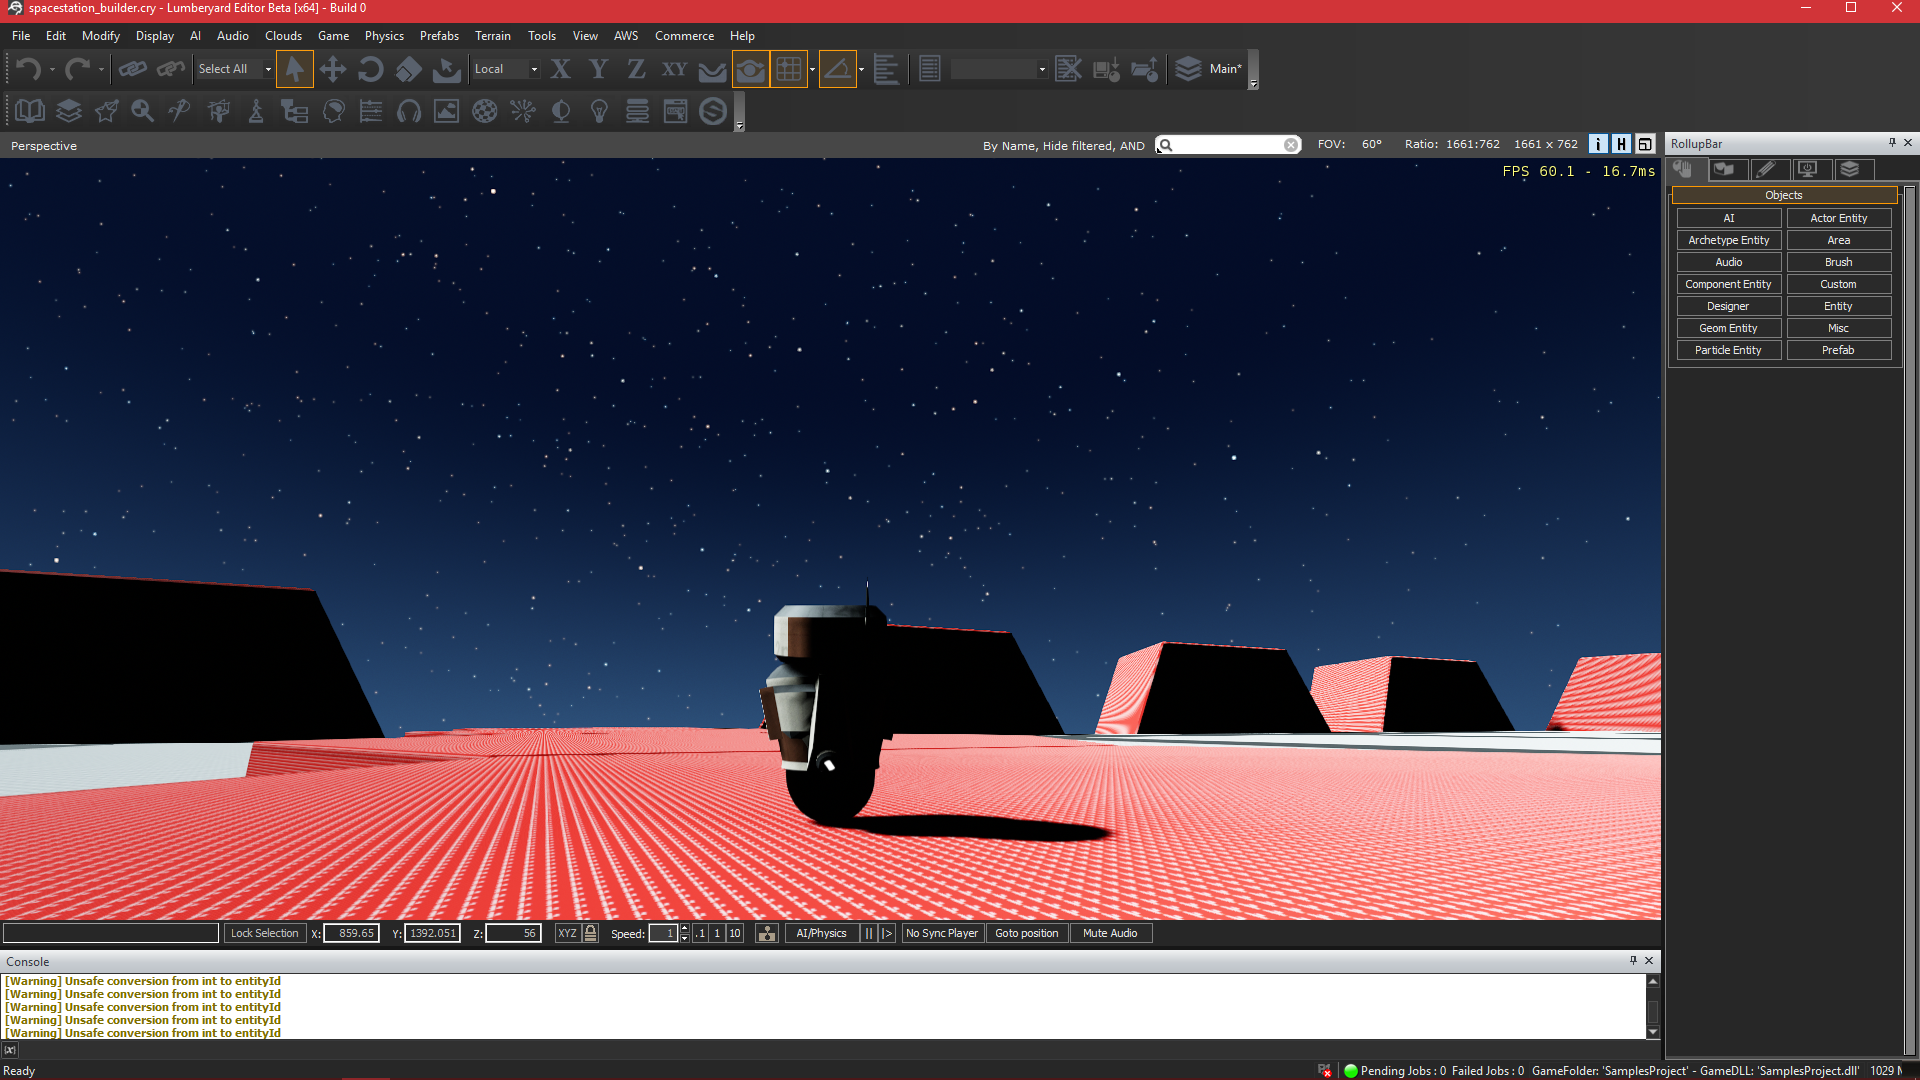Viewport: 1920px width, 1080px height.
Task: Expand the Select All filter dropdown
Action: pyautogui.click(x=268, y=69)
